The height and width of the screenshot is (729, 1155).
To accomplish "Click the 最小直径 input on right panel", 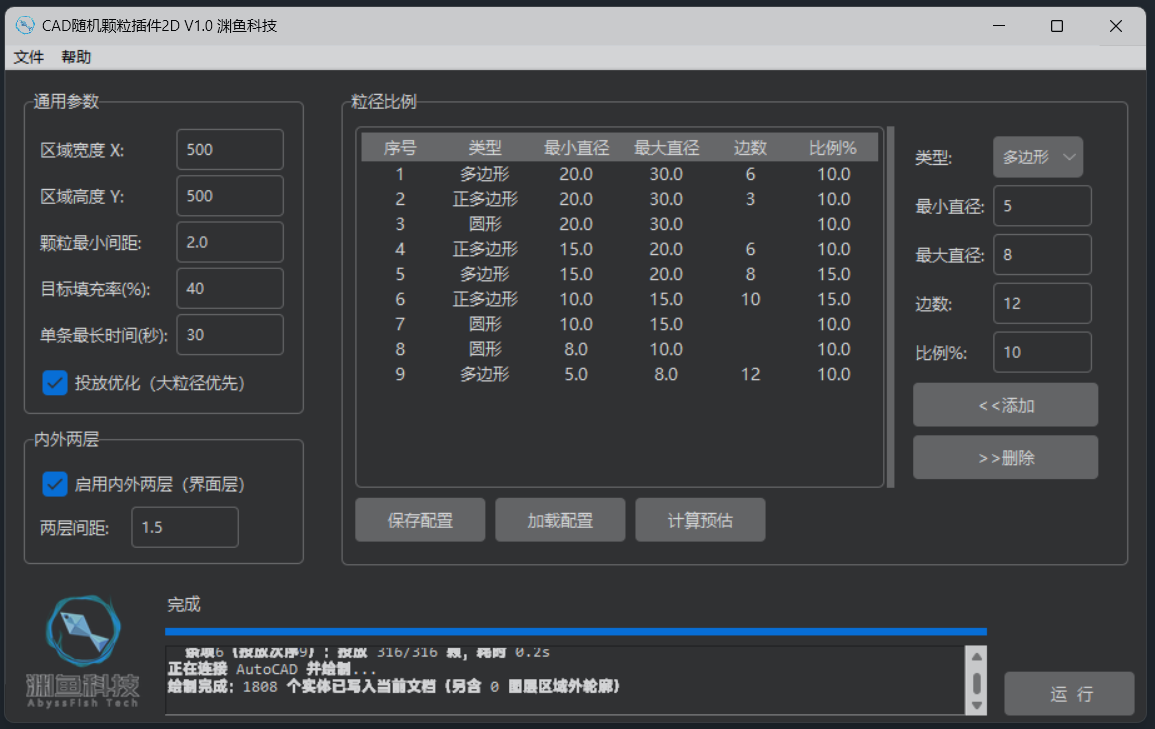I will click(x=1042, y=206).
